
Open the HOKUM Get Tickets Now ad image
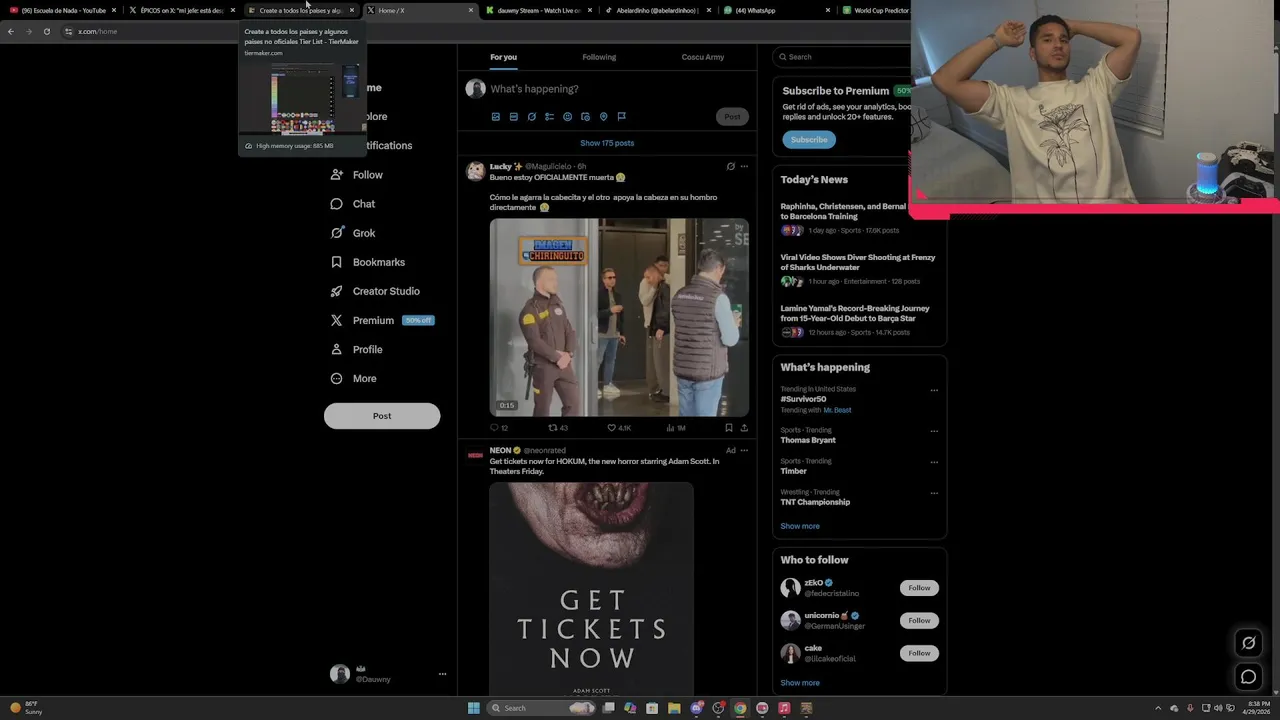tap(591, 589)
